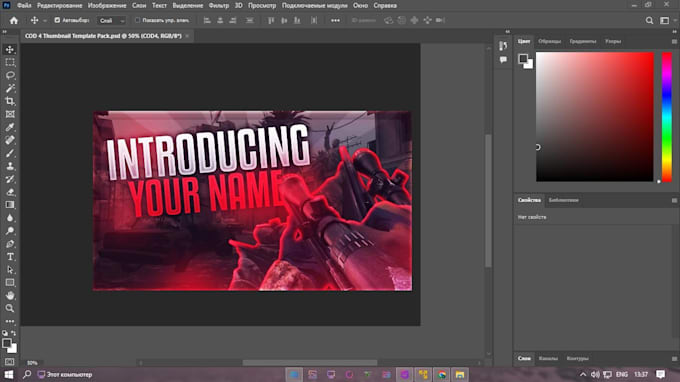Expand the collapsed toolbox with double arrows

click(x=5, y=32)
